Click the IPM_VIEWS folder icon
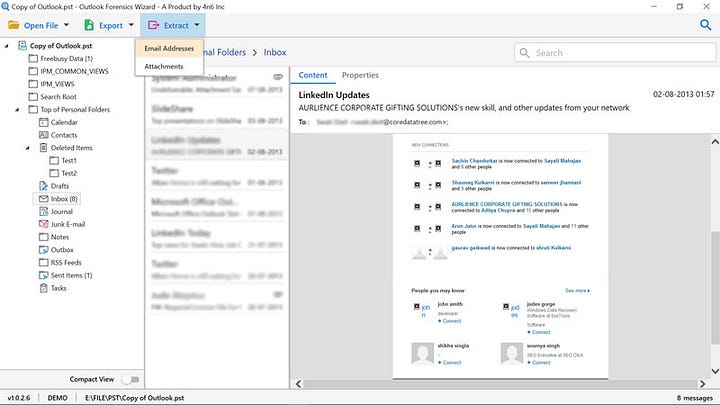This screenshot has height=405, width=720. tap(33, 84)
